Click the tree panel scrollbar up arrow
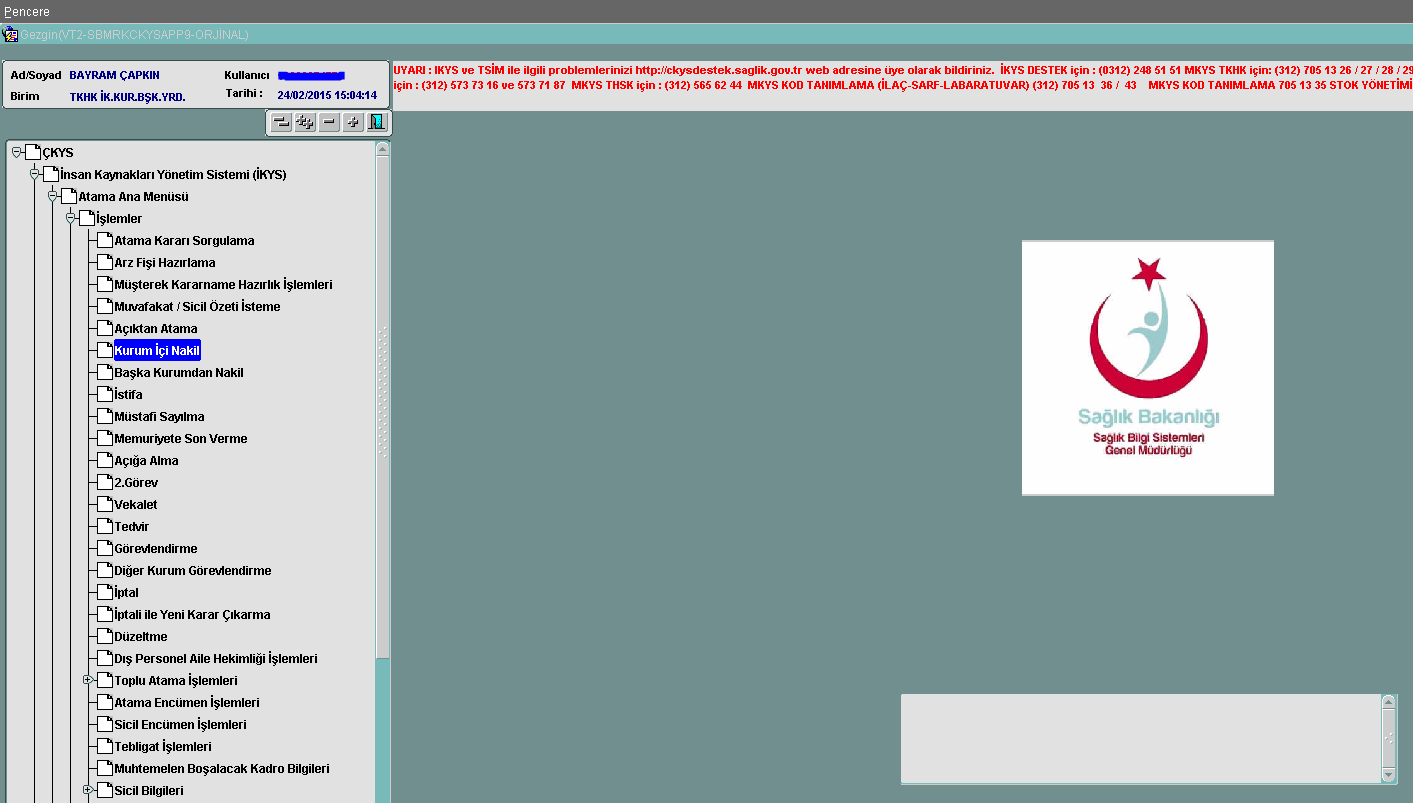 tap(382, 149)
